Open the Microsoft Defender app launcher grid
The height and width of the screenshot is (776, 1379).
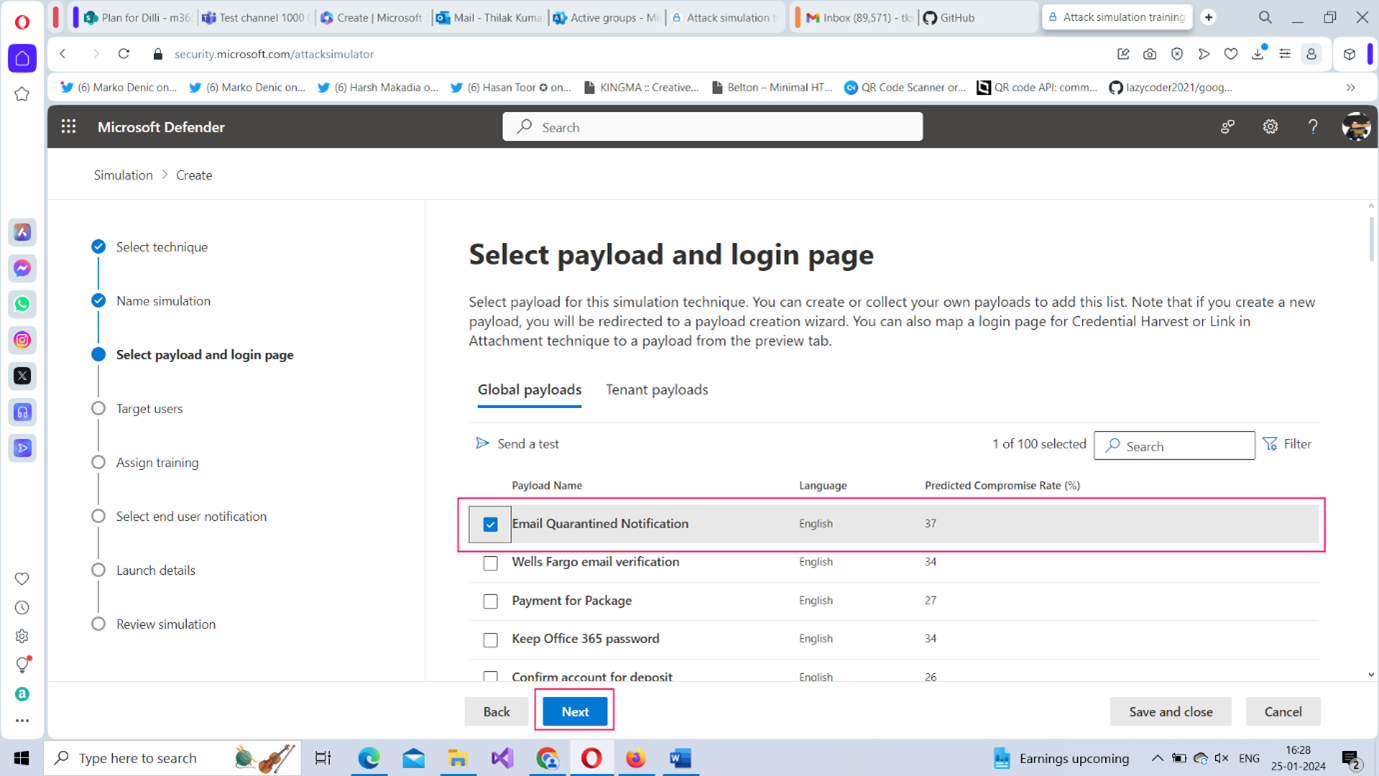[x=68, y=127]
